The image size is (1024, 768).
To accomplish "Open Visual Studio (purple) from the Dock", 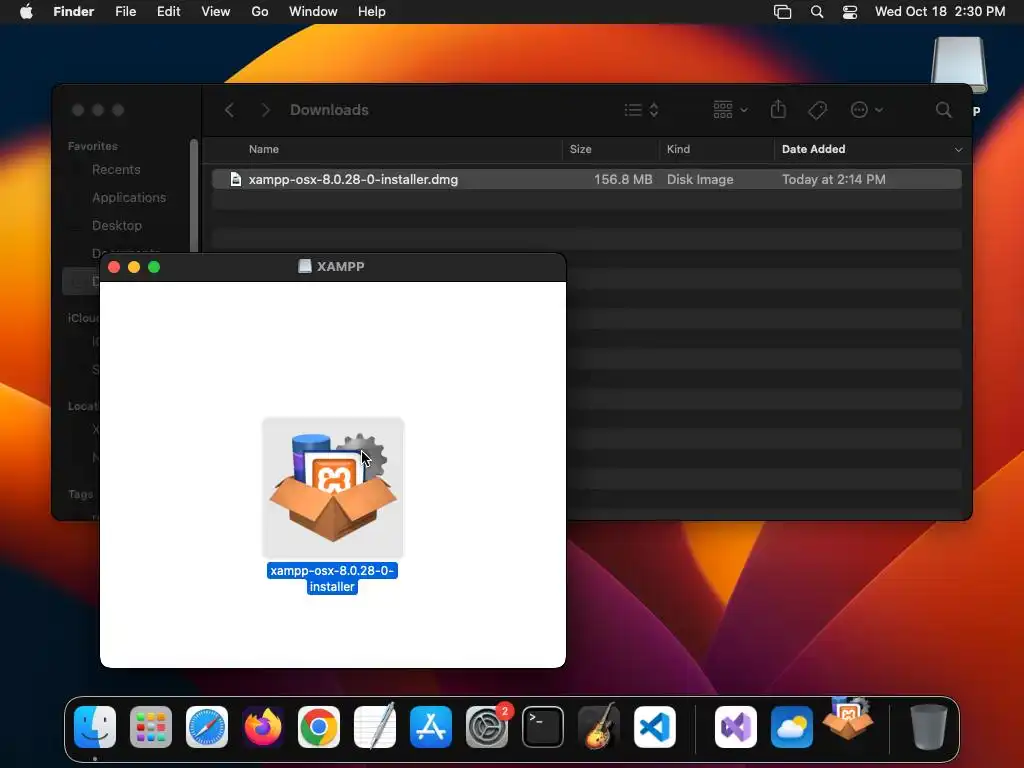I will [736, 727].
